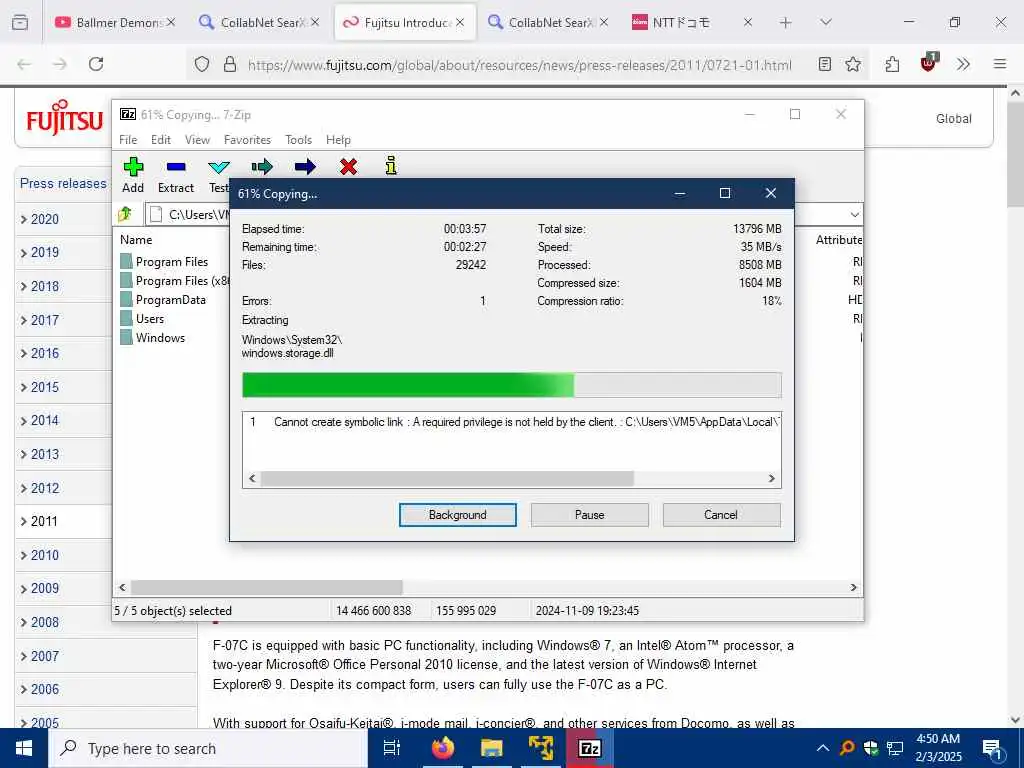This screenshot has width=1024, height=768.
Task: Click the up-folder icon beside the path box
Action: pos(125,214)
